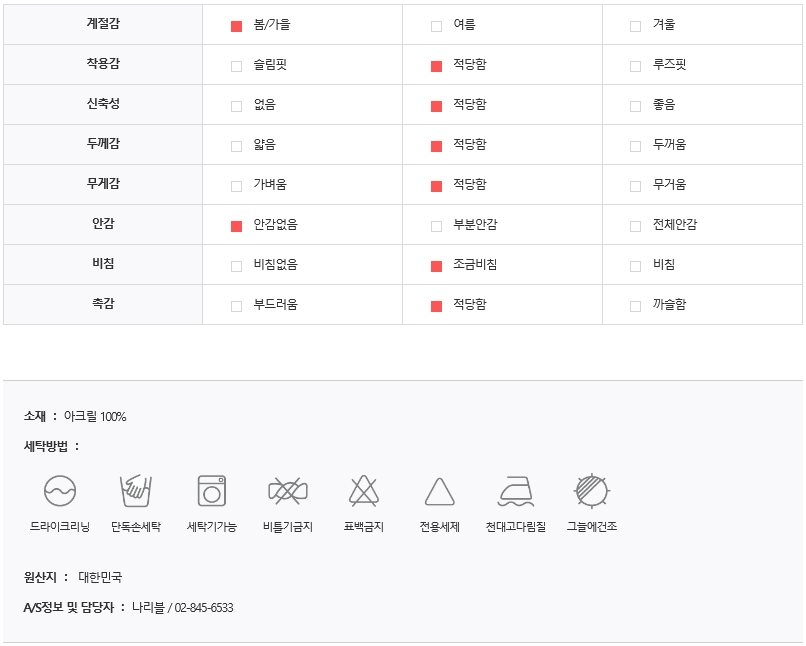The height and width of the screenshot is (646, 806).
Task: Click the 단독손세탁 hand wash icon
Action: tap(136, 491)
